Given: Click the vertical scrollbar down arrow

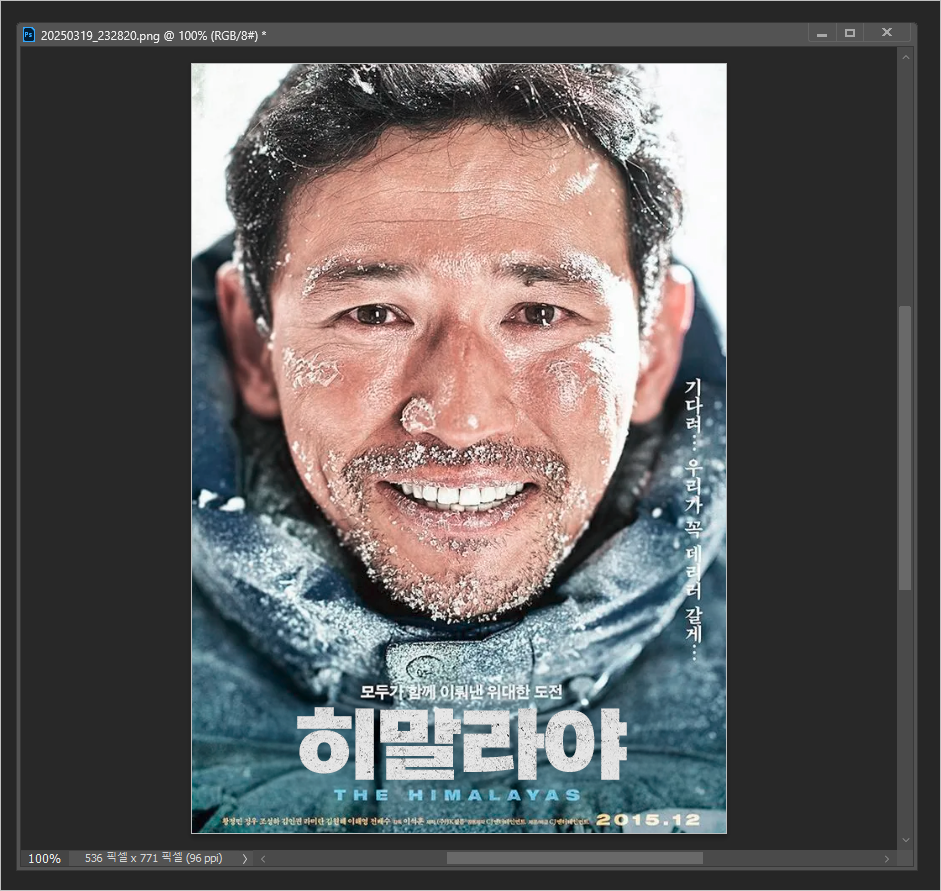Looking at the screenshot, I should [906, 840].
